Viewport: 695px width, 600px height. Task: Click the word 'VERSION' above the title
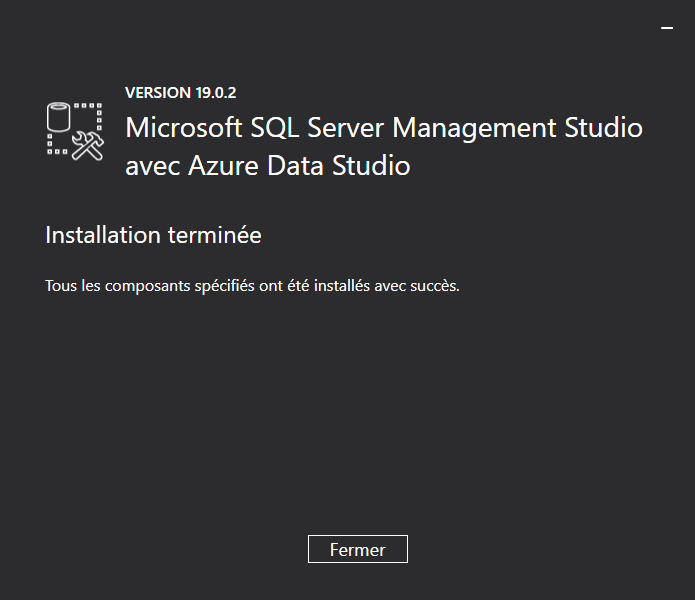click(x=158, y=93)
